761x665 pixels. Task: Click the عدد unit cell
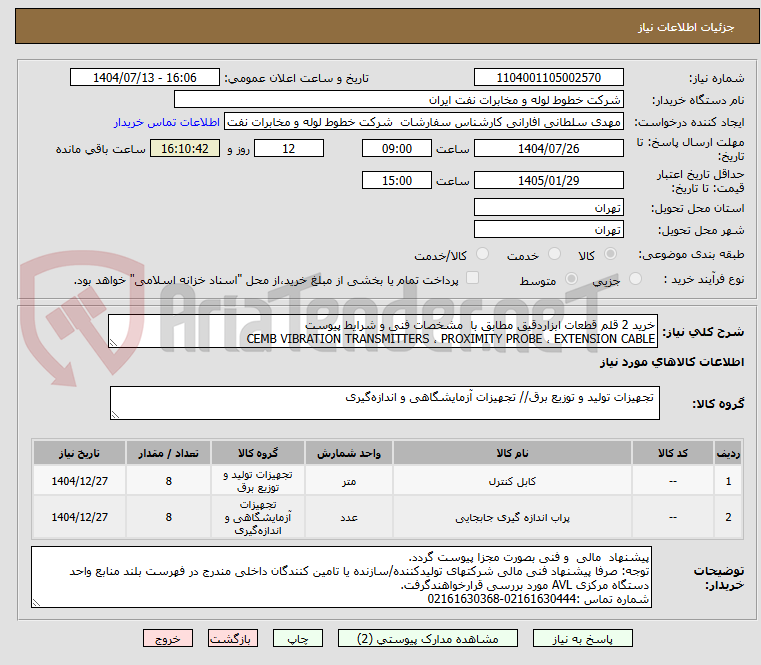point(348,517)
